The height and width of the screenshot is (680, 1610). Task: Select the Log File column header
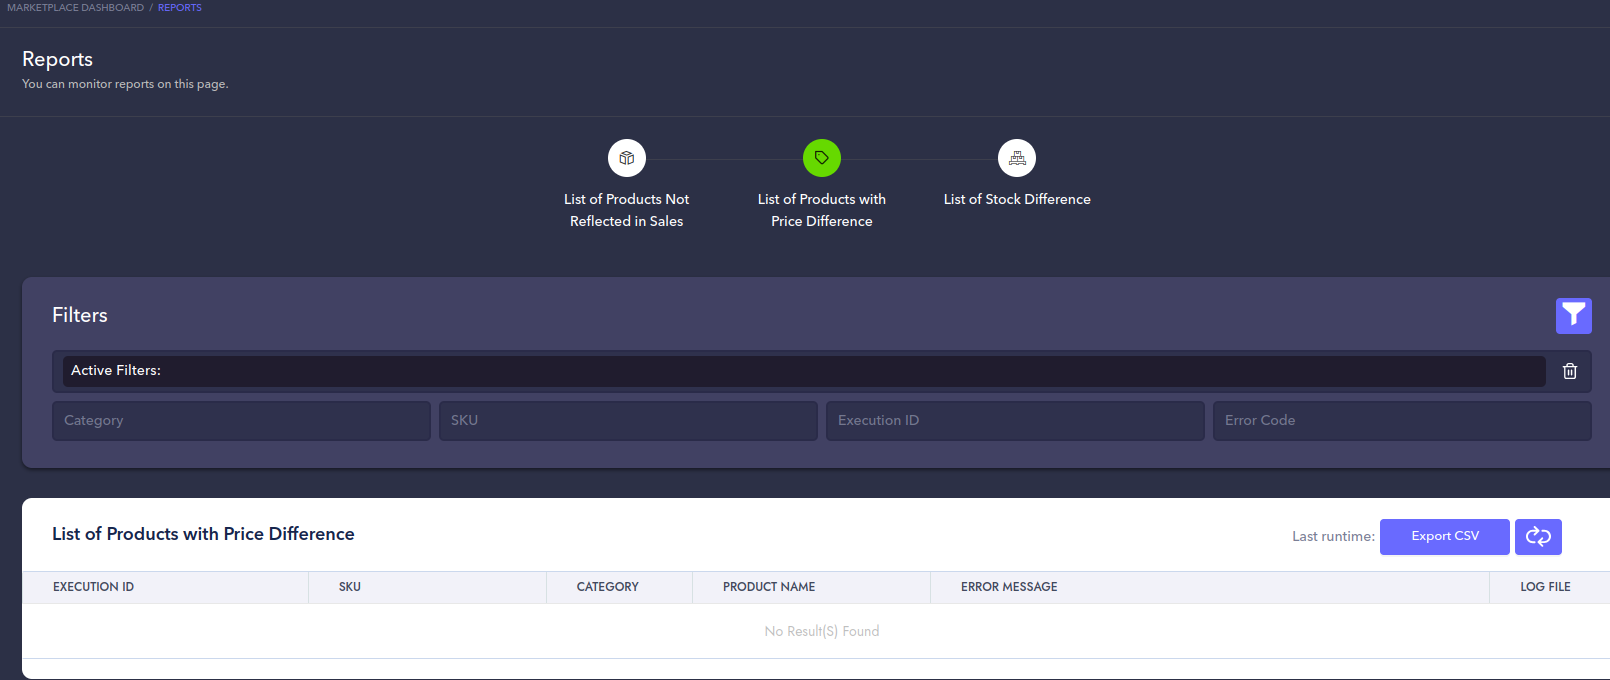pos(1544,587)
